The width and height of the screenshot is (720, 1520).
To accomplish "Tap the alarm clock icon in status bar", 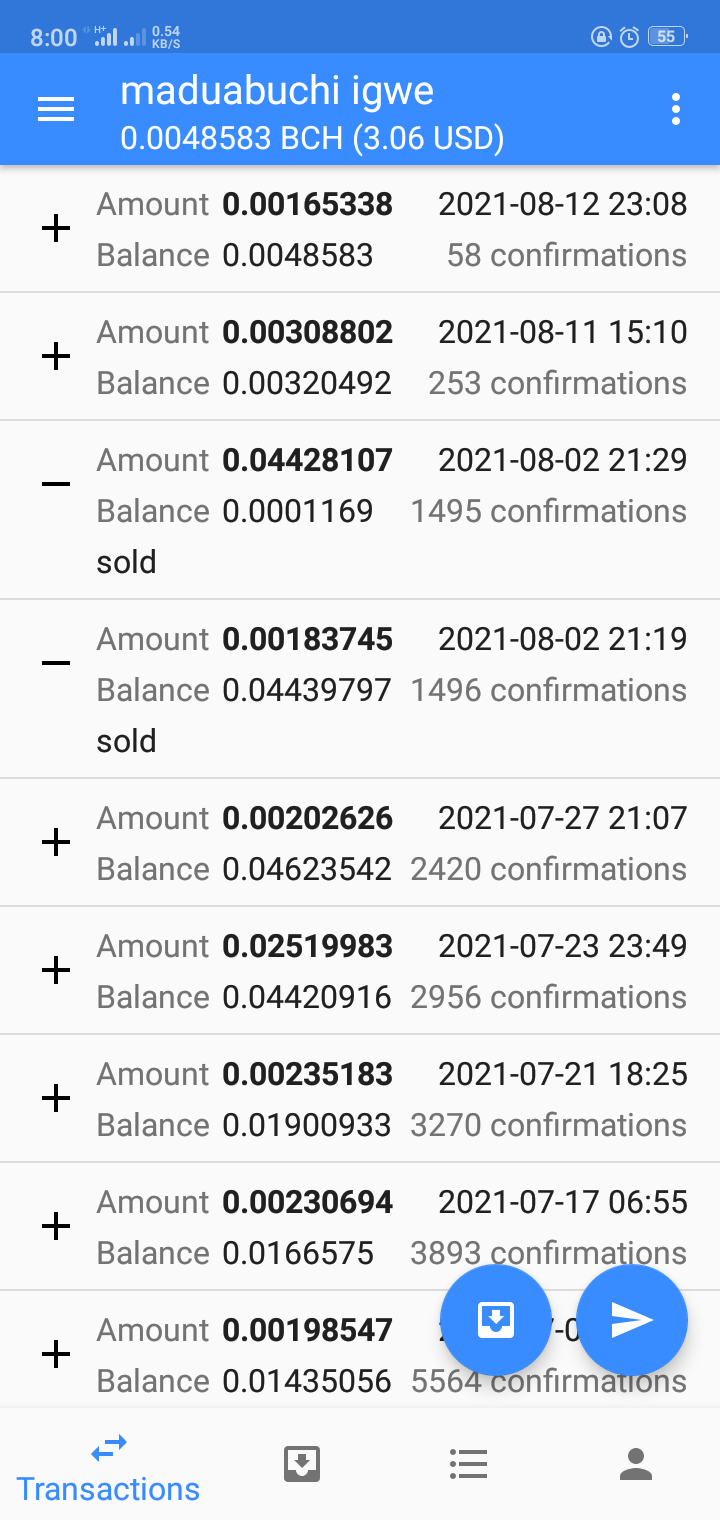I will (629, 37).
